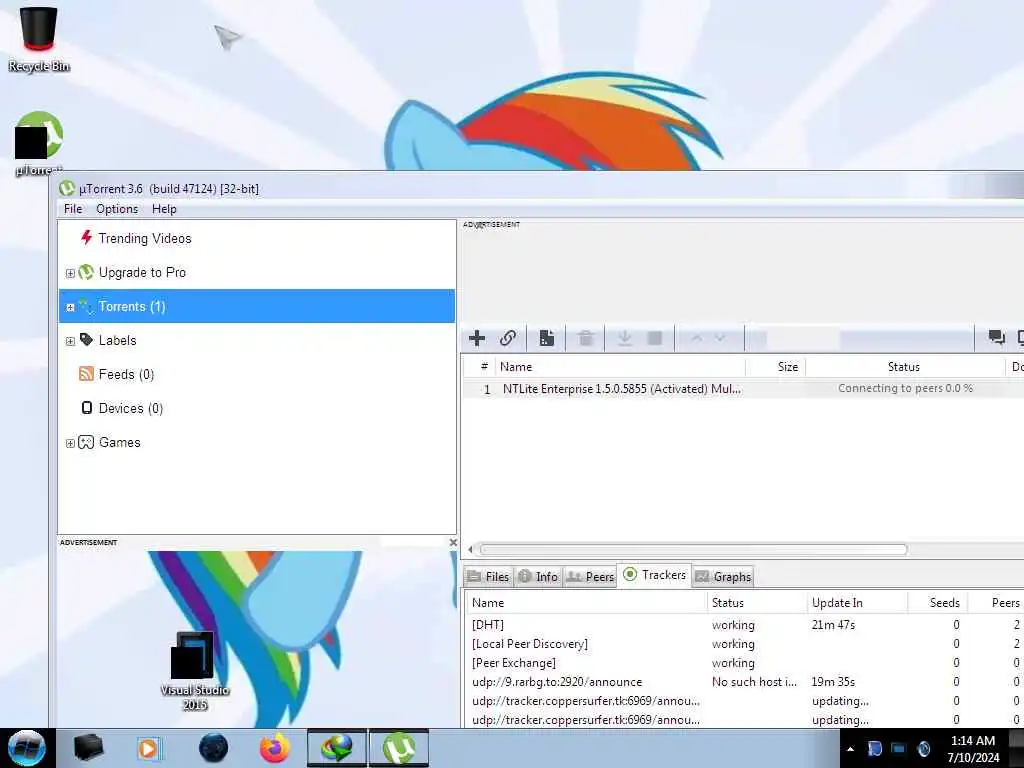Open the Windows Start menu
This screenshot has width=1024, height=768.
tap(27, 748)
